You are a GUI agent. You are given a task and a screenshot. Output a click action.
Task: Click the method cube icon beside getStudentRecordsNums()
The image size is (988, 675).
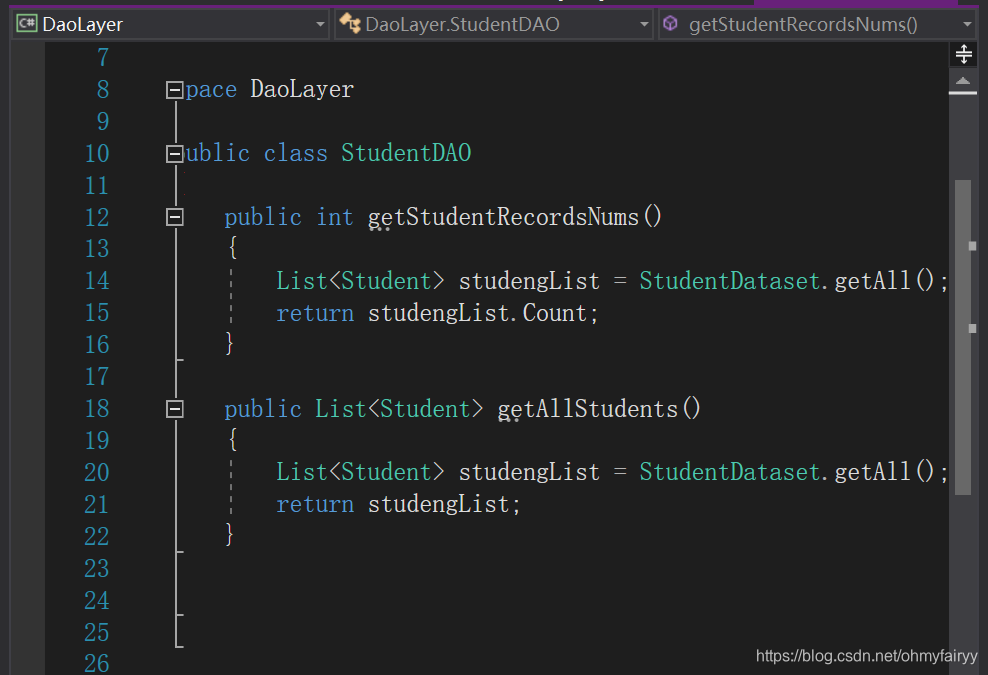(670, 24)
